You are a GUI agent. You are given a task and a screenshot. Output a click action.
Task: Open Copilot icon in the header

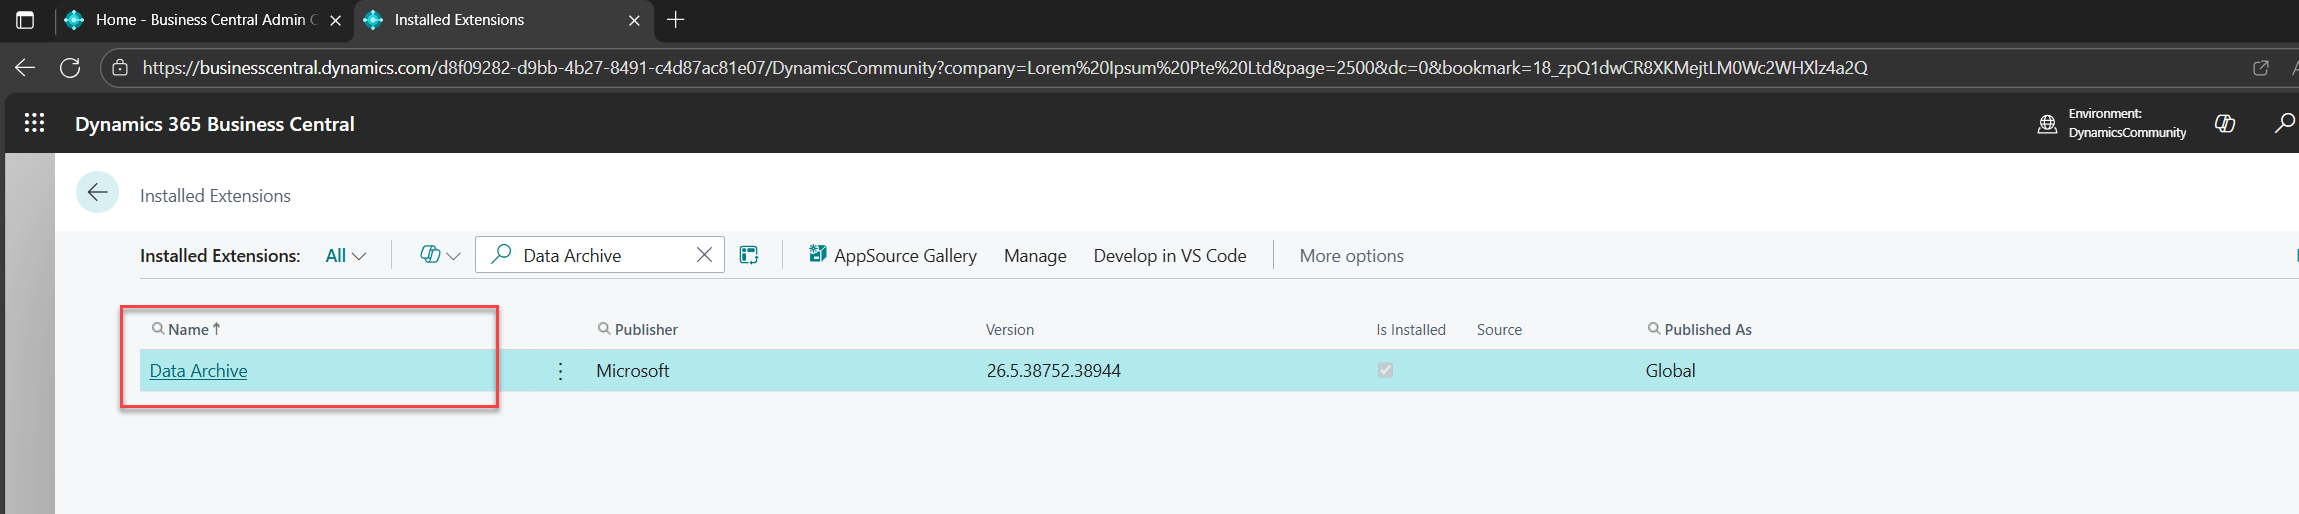[2225, 123]
